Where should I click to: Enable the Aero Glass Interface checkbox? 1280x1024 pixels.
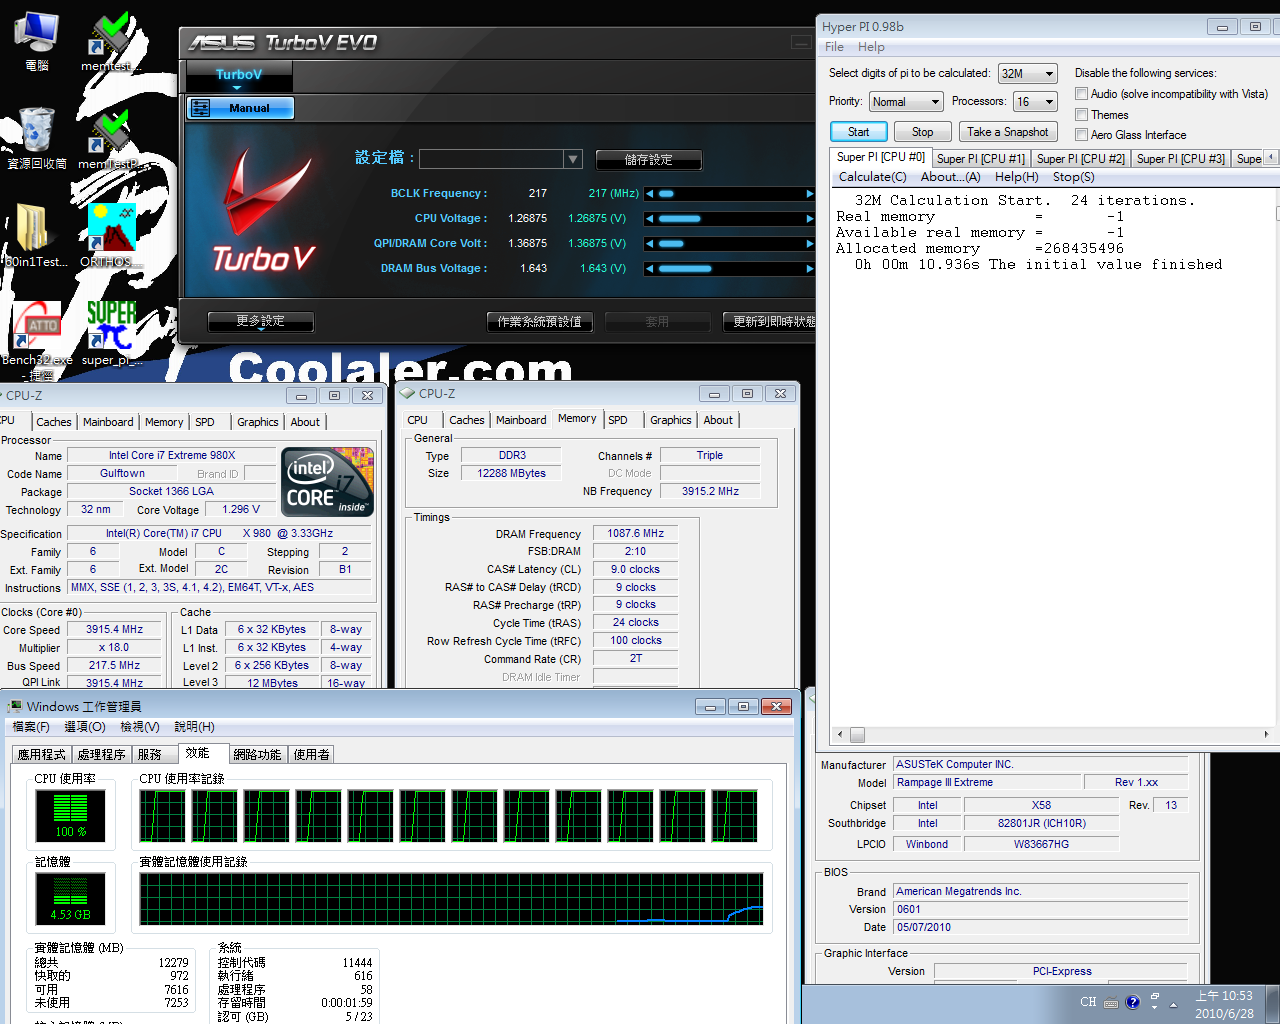1081,134
